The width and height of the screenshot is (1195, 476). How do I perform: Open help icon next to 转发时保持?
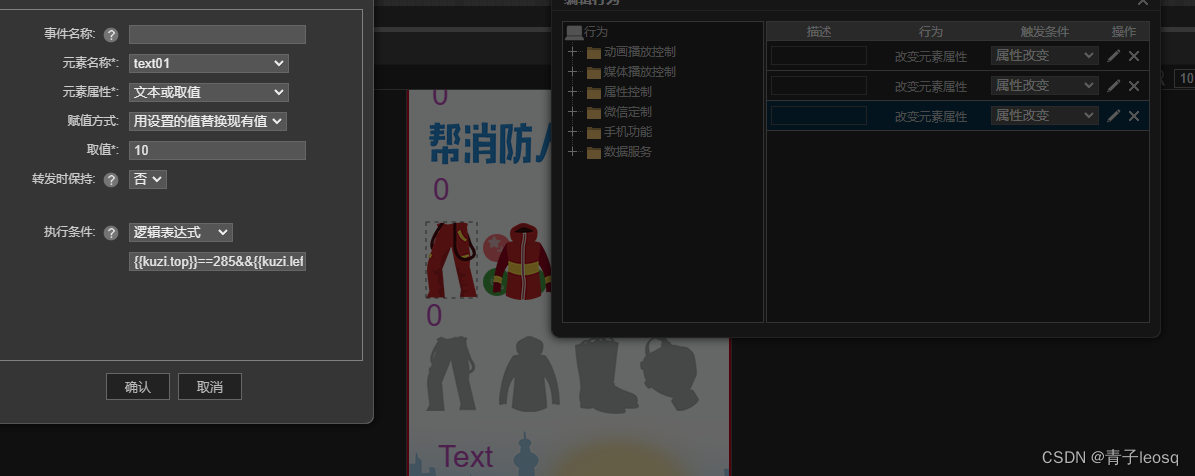111,180
